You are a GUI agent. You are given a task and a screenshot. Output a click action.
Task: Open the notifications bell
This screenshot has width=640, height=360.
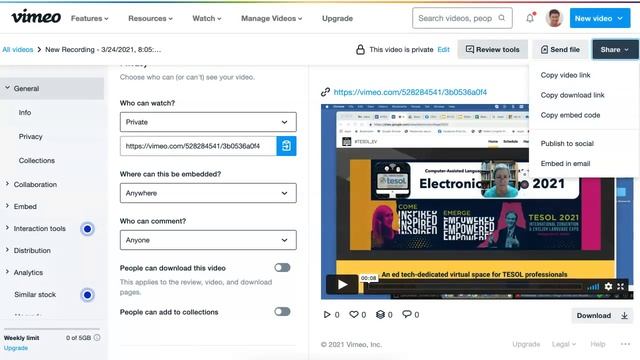[530, 18]
